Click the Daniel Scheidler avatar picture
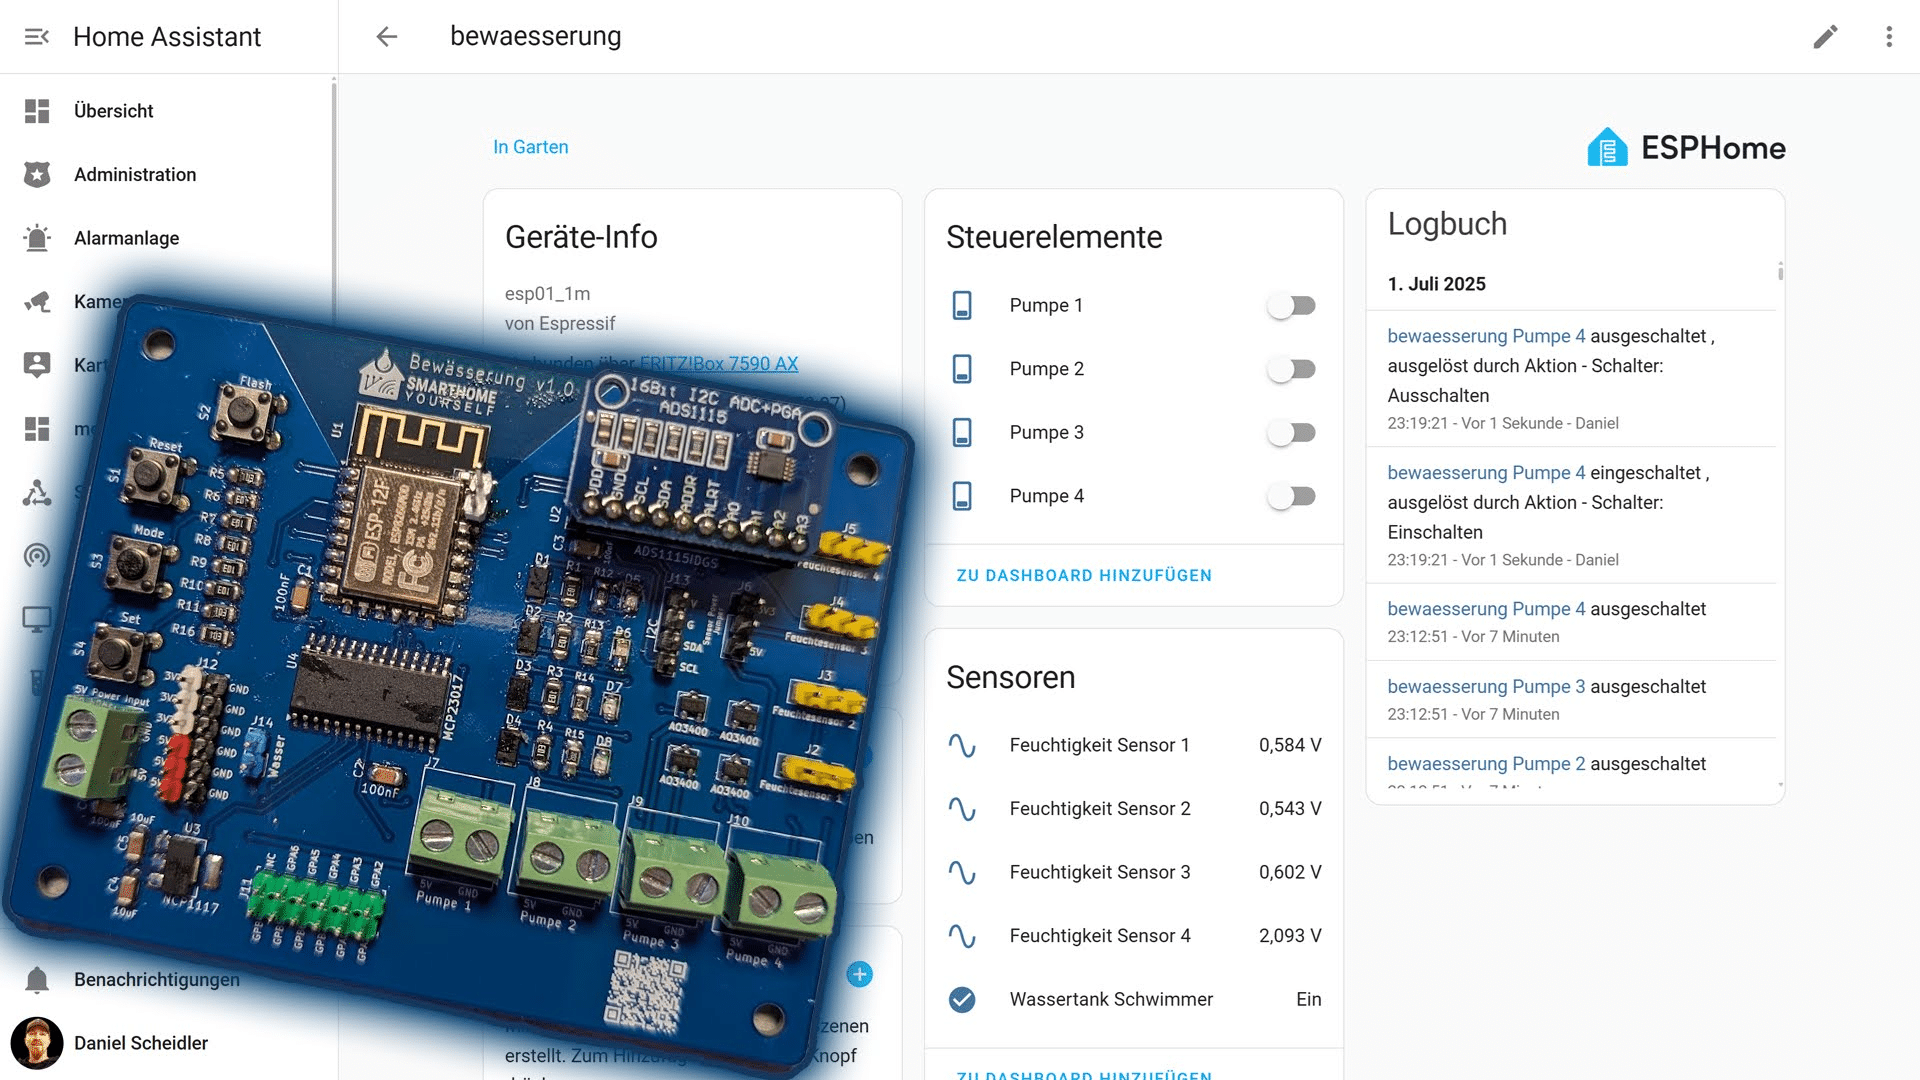Screen dimensions: 1920x1080 [37, 1043]
